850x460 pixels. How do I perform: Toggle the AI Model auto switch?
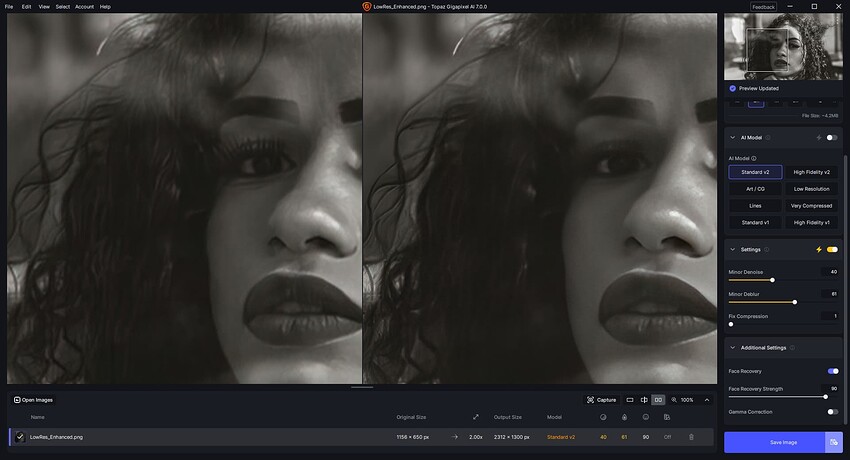832,138
